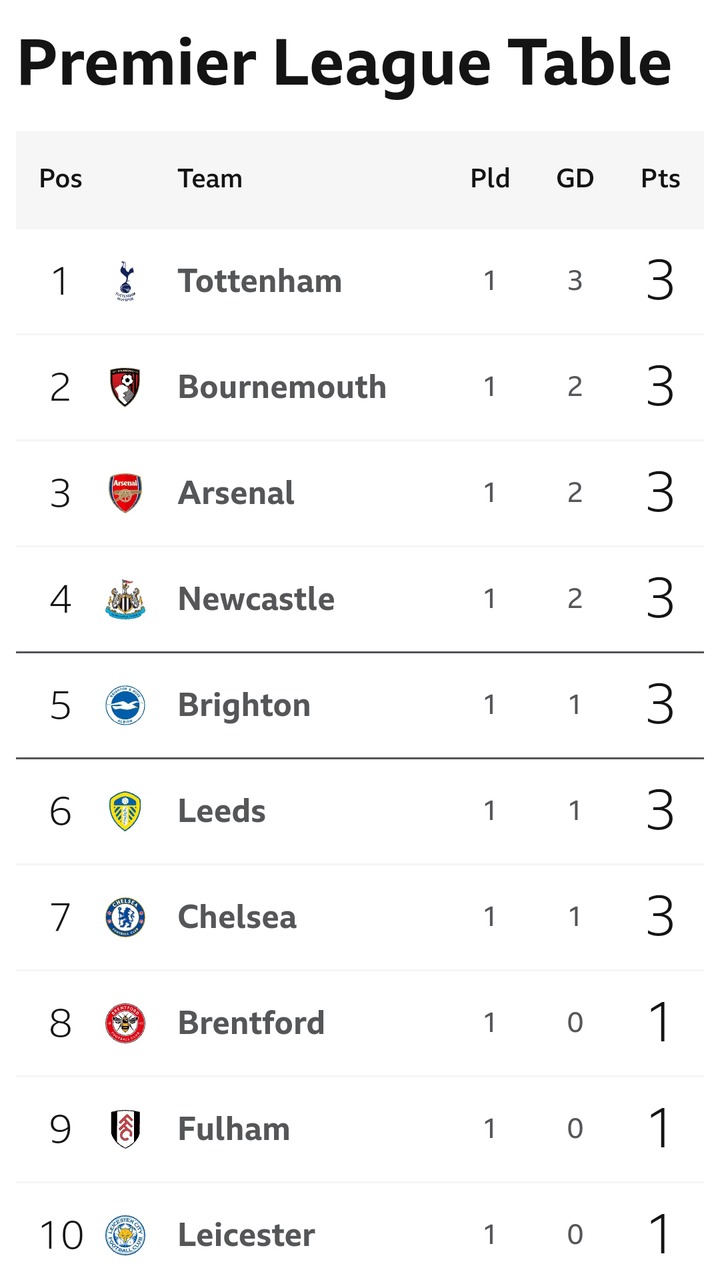The width and height of the screenshot is (720, 1274).
Task: Open the Tottenham team link
Action: 260,281
